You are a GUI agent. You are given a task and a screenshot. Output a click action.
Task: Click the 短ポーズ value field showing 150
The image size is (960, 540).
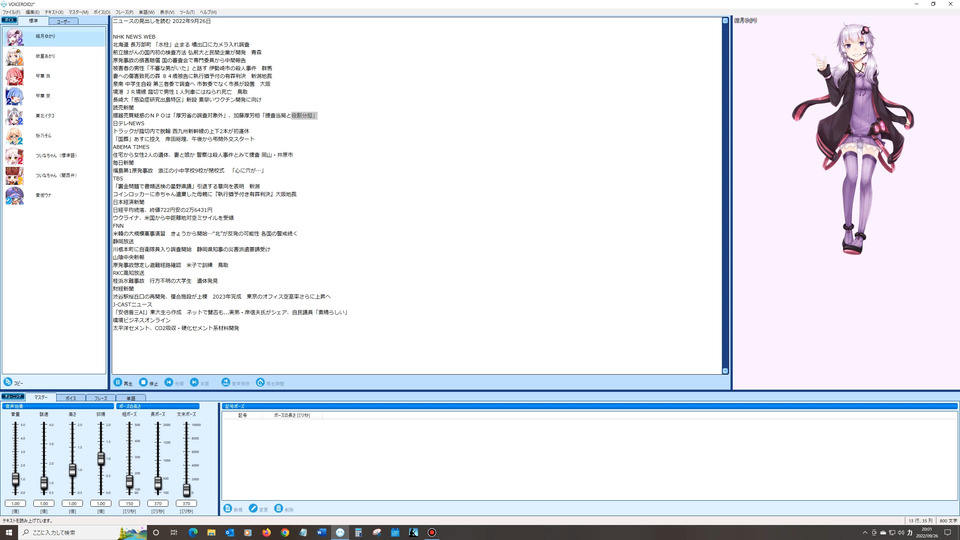pyautogui.click(x=129, y=503)
